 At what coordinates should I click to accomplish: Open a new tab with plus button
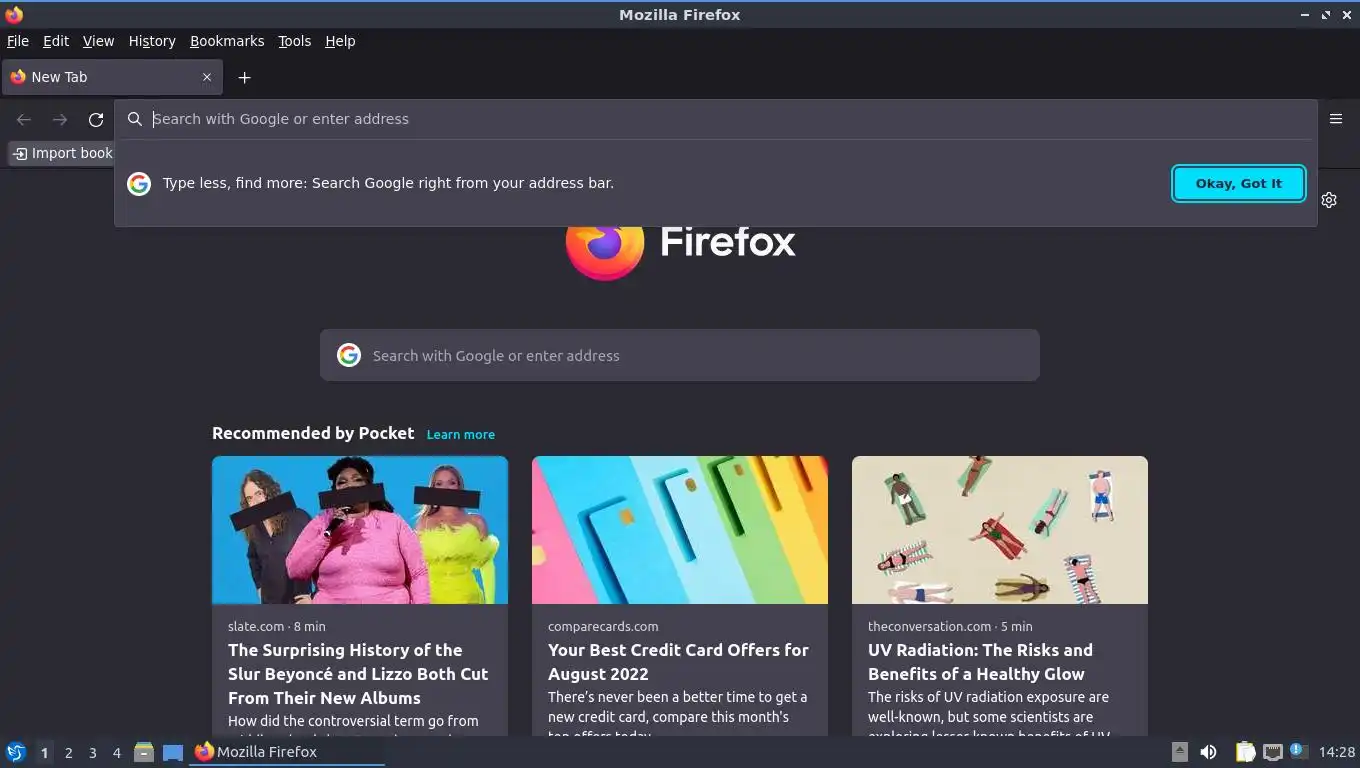pos(244,78)
